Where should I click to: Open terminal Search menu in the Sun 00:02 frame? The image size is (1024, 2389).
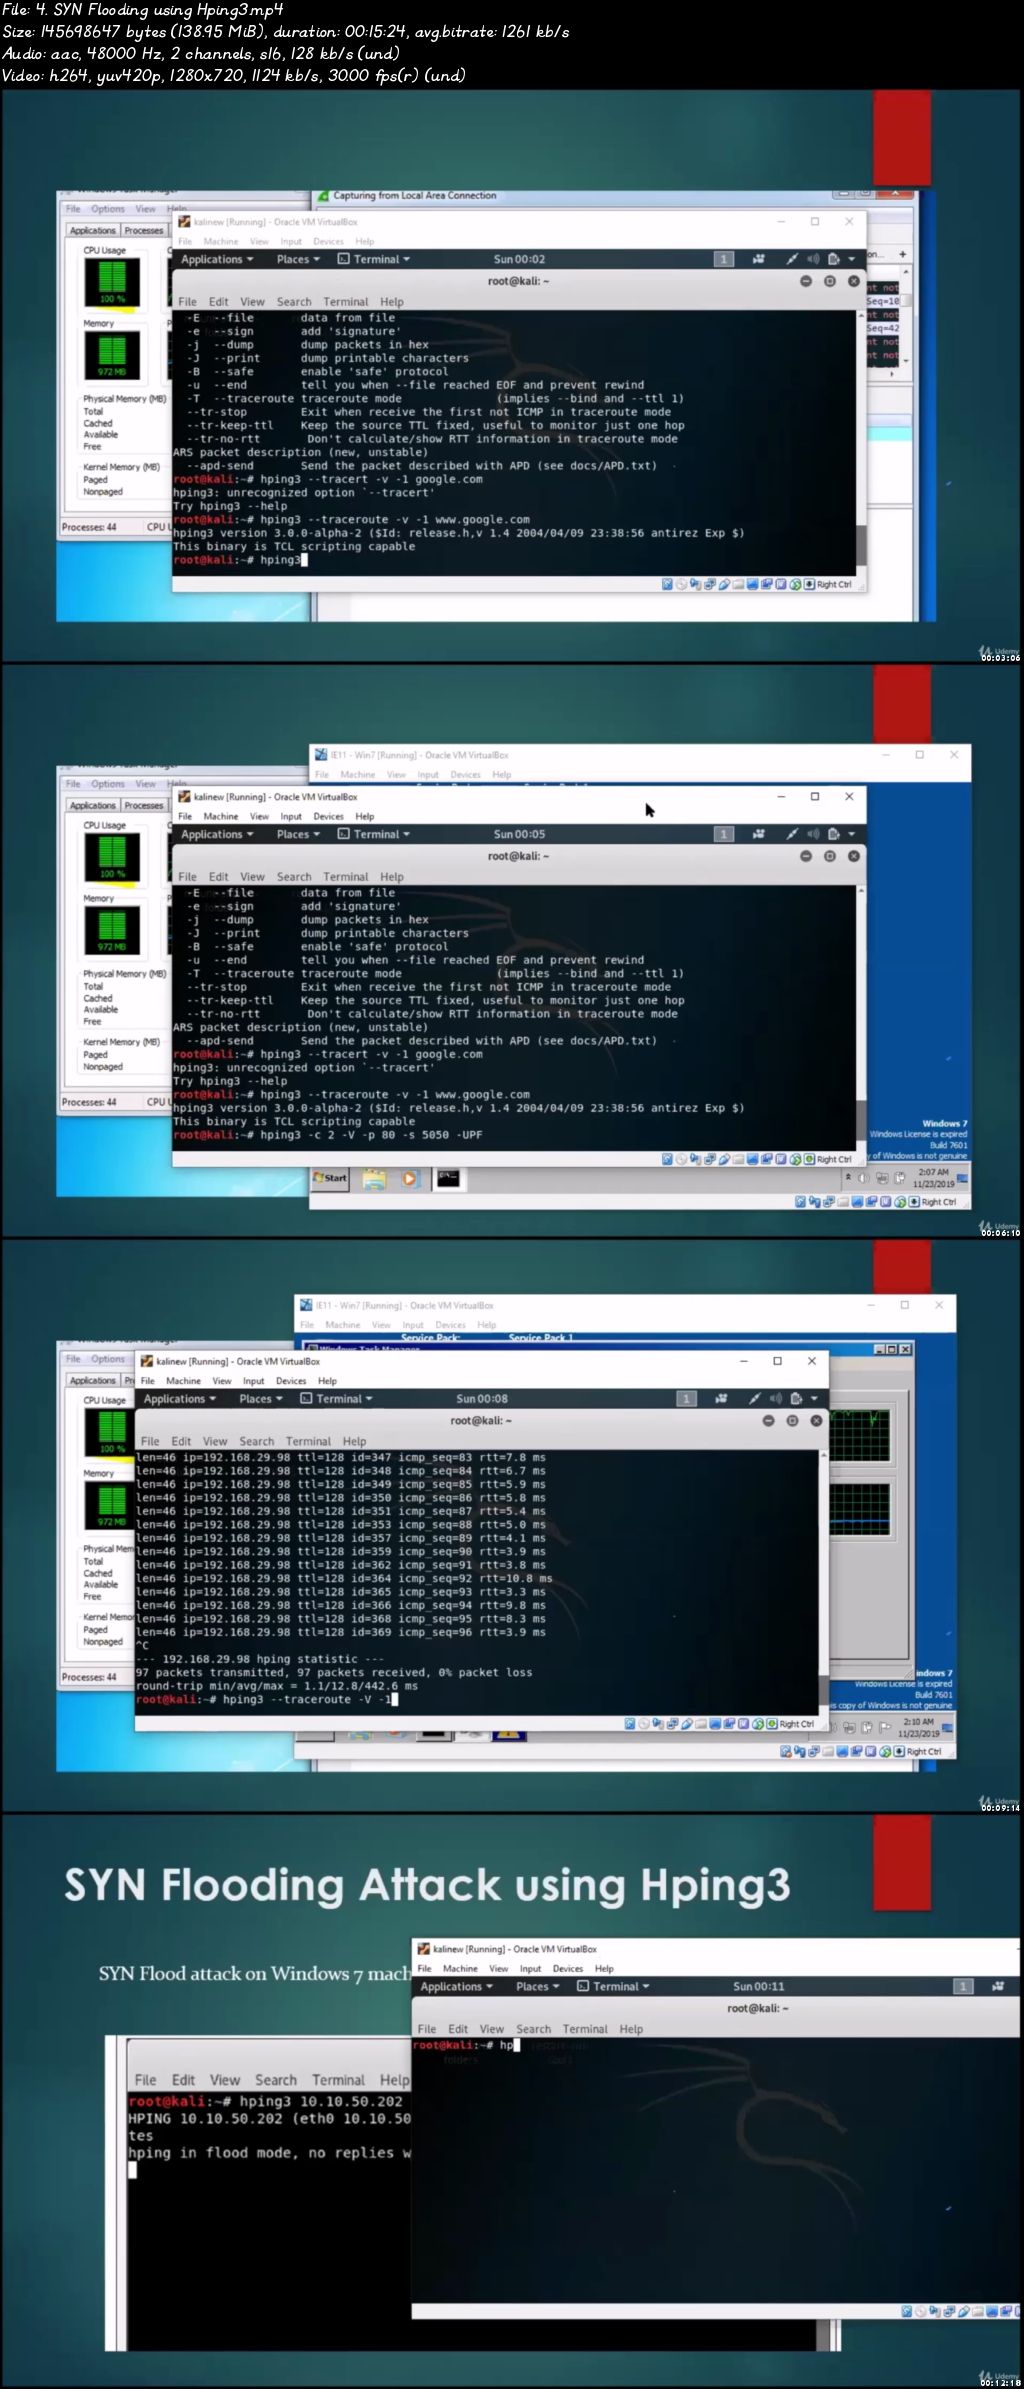[x=294, y=301]
